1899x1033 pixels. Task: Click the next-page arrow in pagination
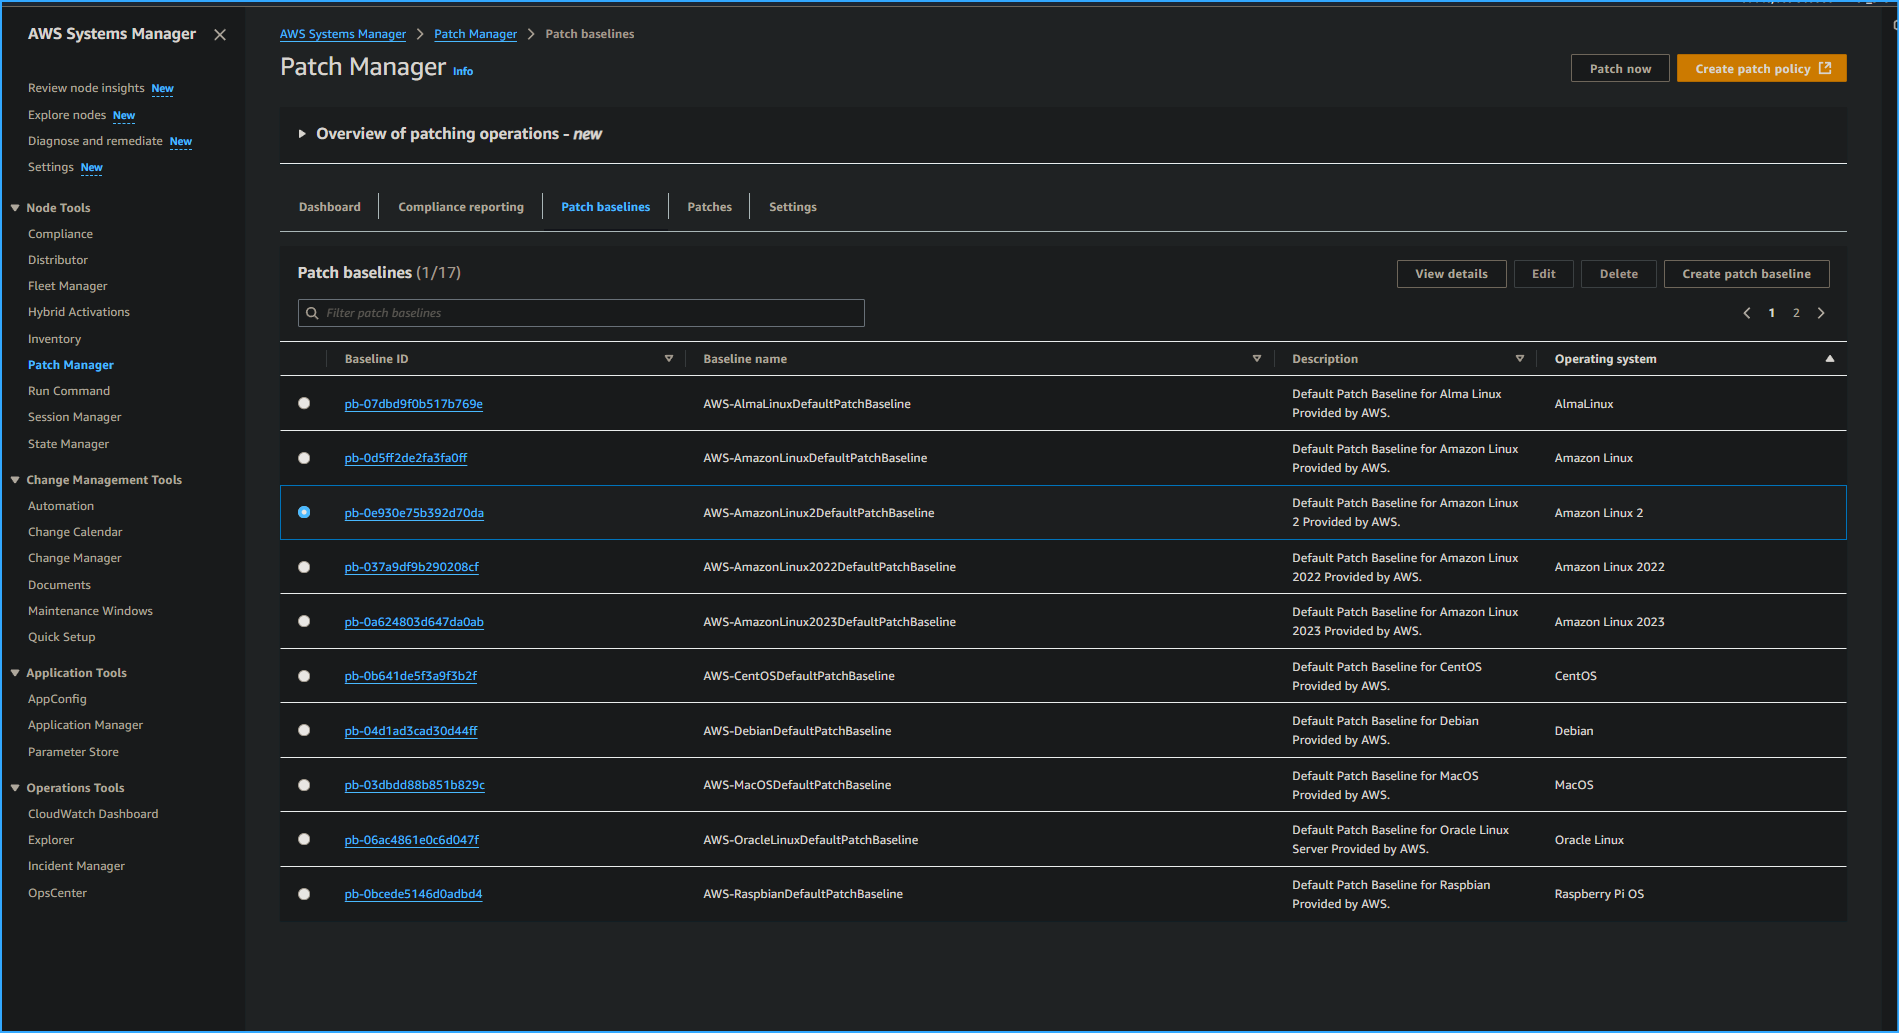point(1821,312)
